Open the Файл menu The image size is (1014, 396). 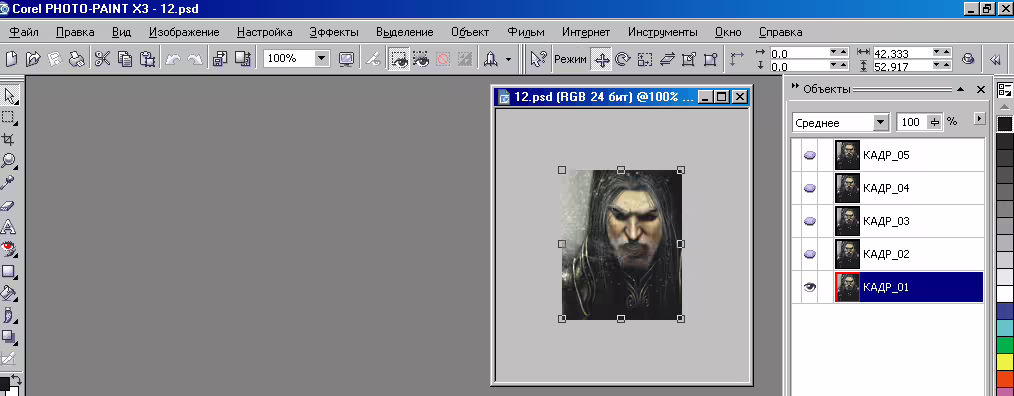pos(25,32)
